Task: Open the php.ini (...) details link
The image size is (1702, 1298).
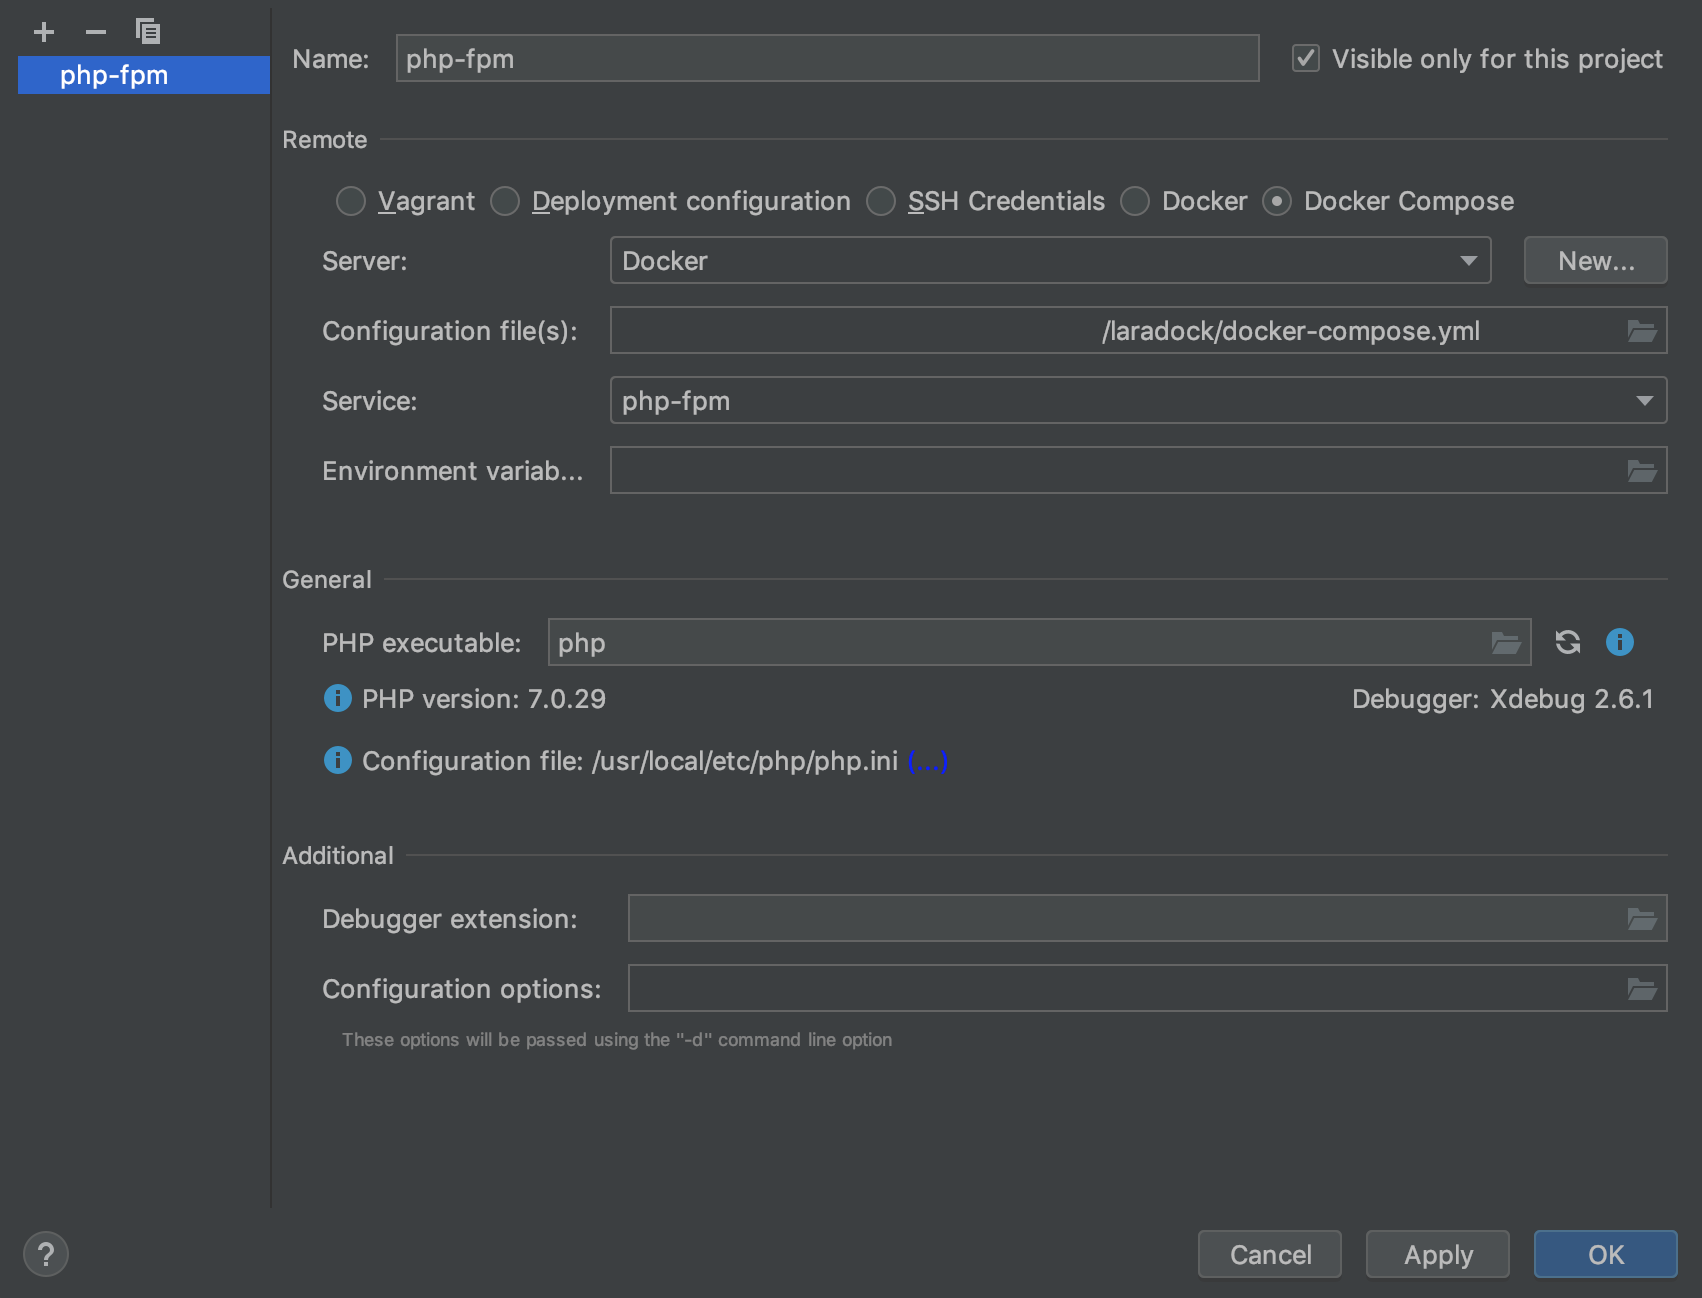Action: (927, 762)
